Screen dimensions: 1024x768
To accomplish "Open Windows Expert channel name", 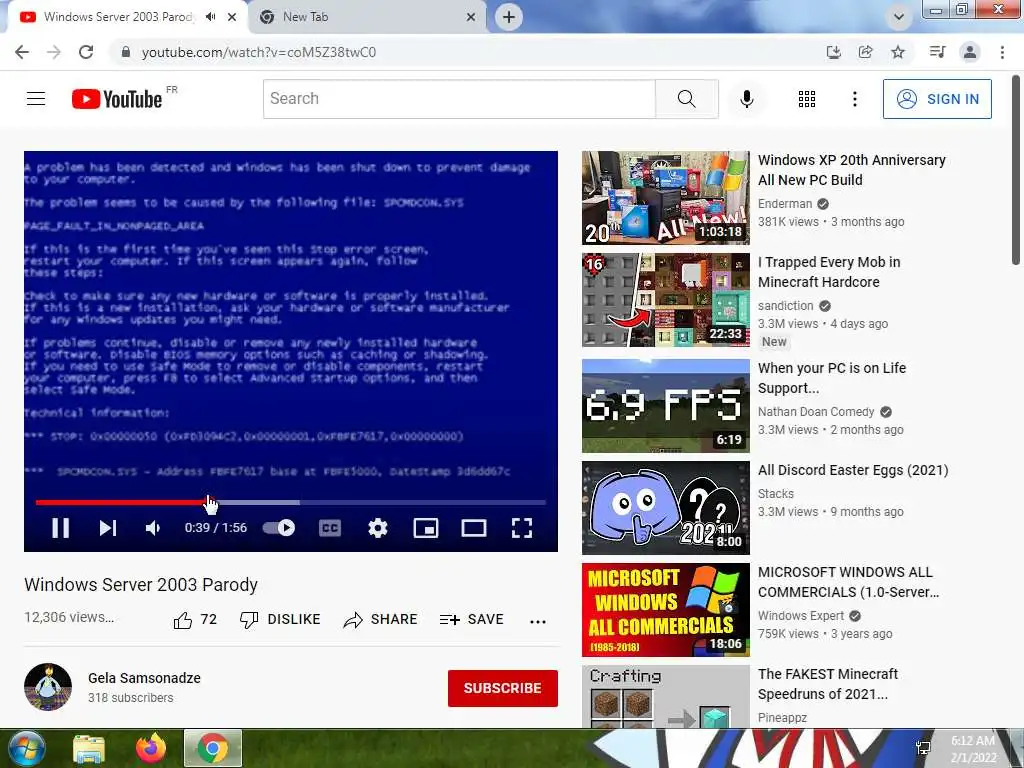I will [801, 615].
